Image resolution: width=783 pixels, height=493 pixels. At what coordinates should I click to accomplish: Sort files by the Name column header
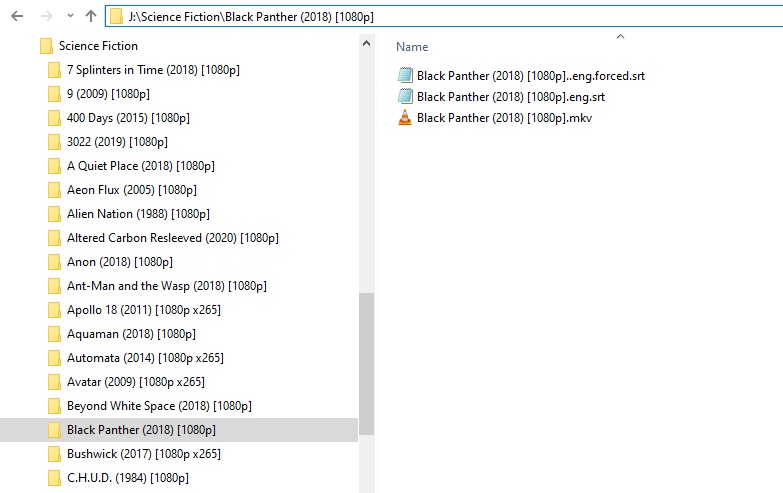412,47
